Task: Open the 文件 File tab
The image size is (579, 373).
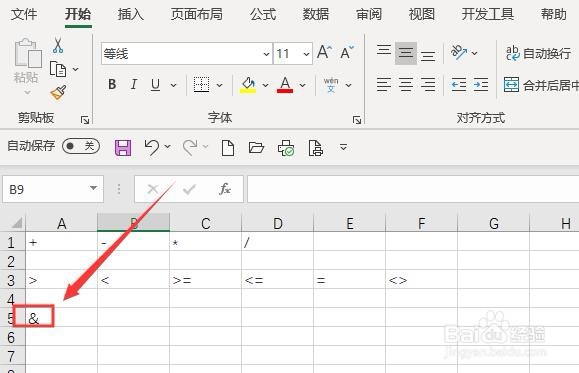Action: pos(24,14)
